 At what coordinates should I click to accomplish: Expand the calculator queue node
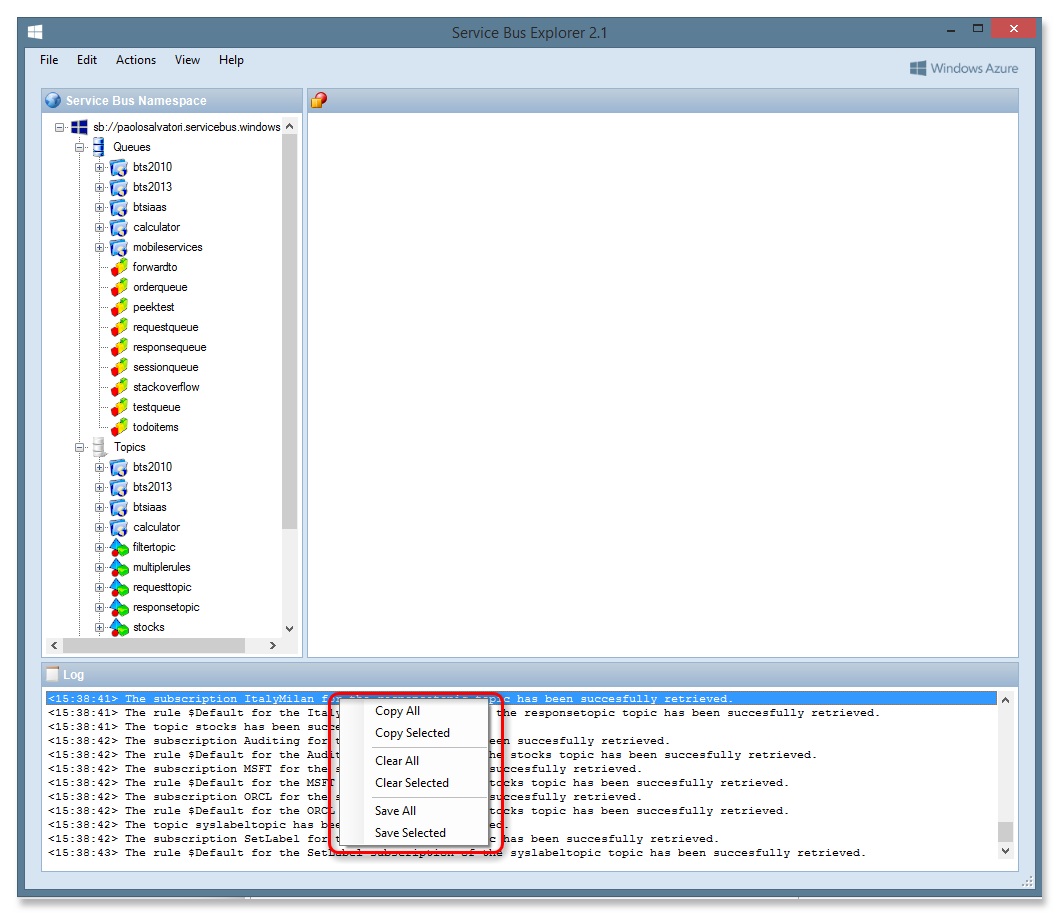pos(99,228)
